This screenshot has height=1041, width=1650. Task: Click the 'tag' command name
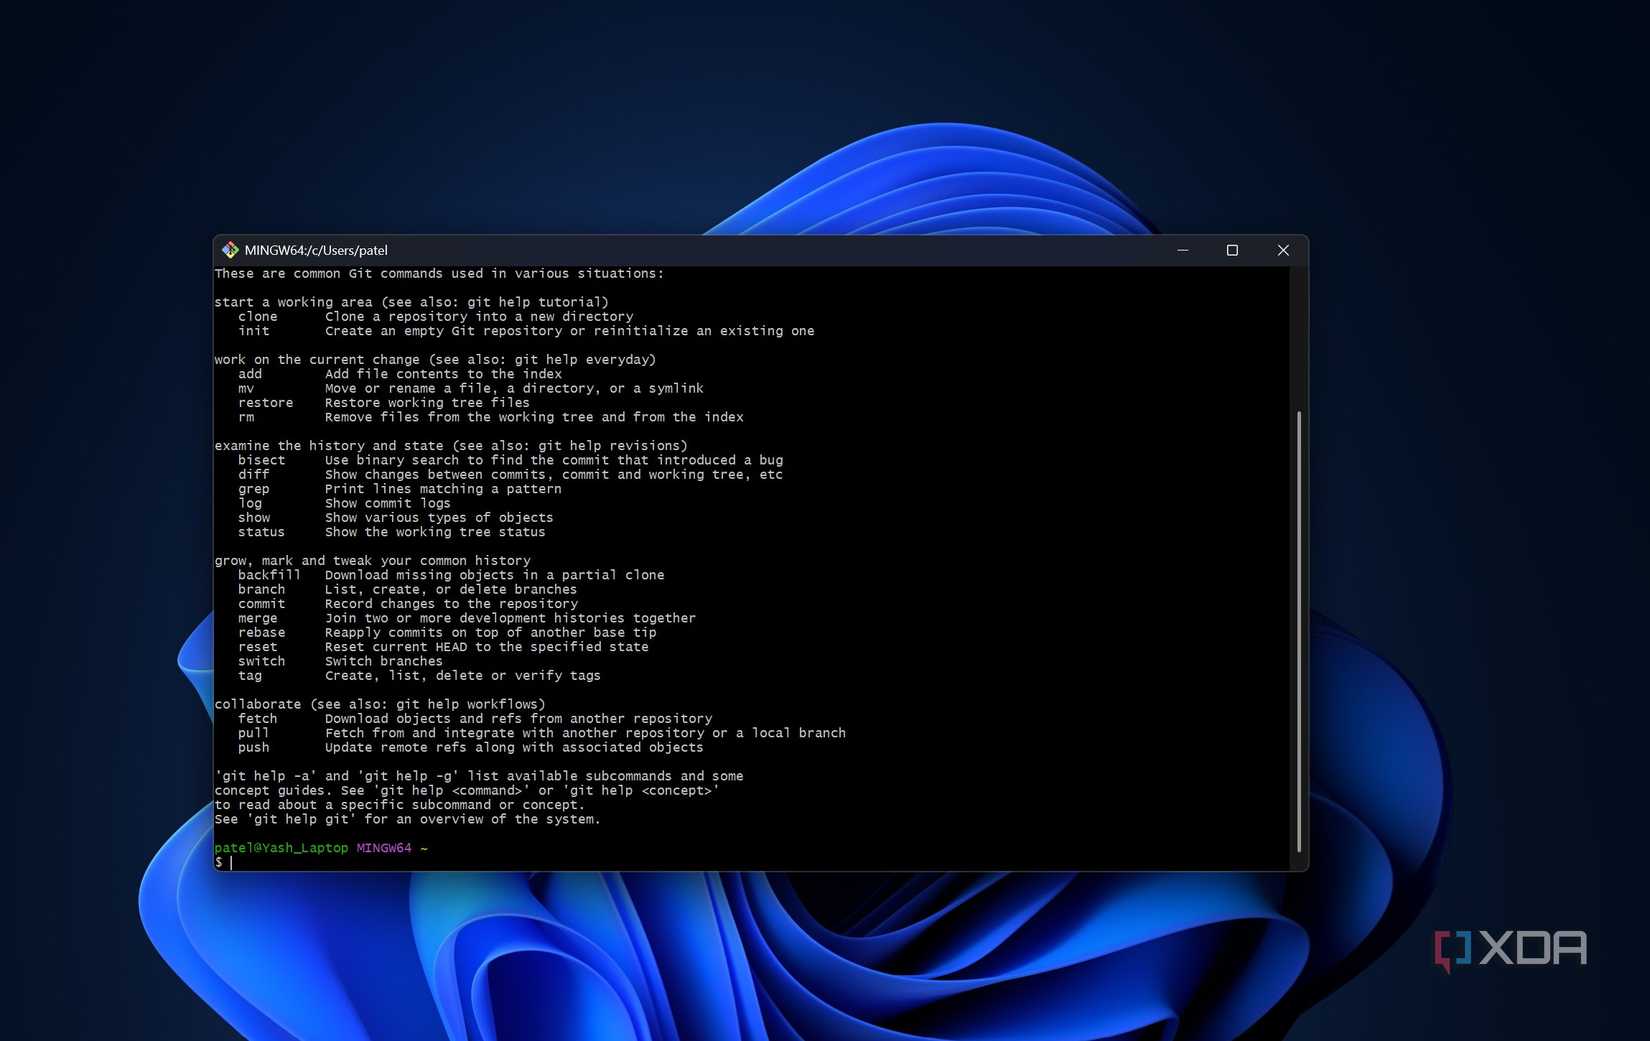pos(250,676)
